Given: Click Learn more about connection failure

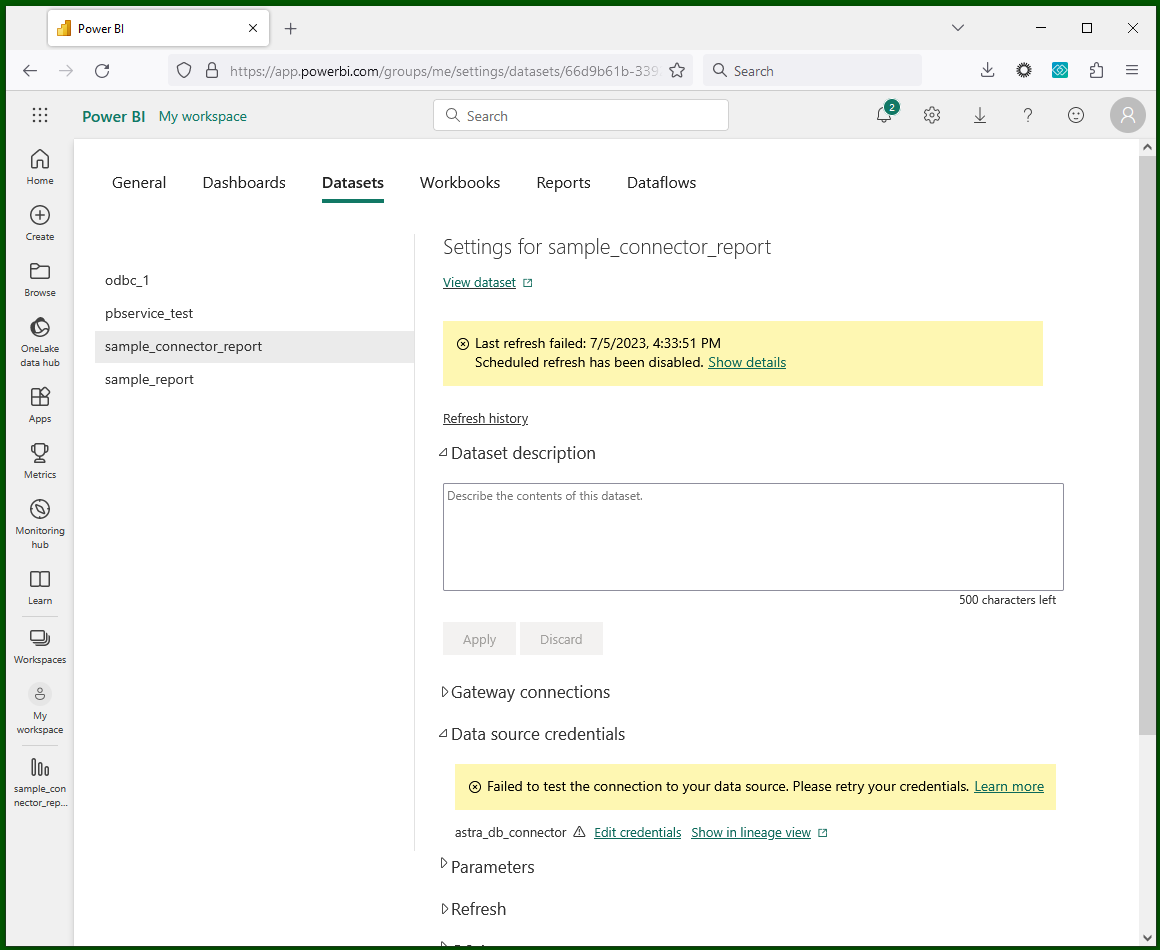Looking at the screenshot, I should click(x=1009, y=786).
